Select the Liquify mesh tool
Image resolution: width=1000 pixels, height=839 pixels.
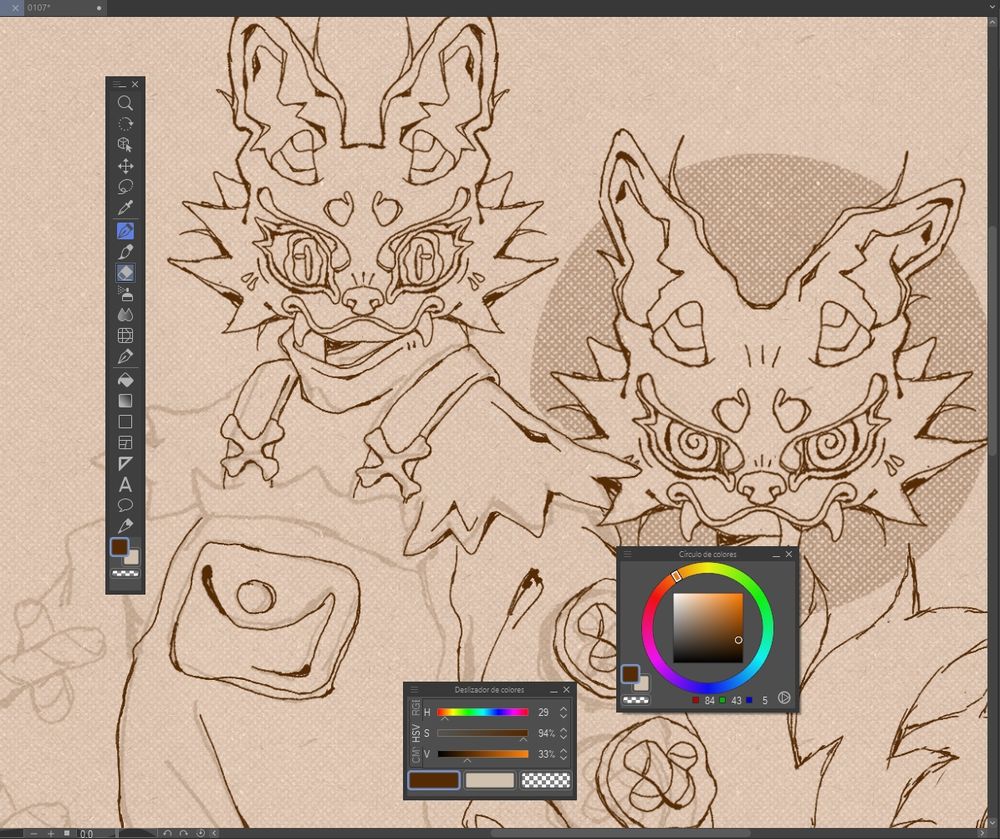(125, 336)
